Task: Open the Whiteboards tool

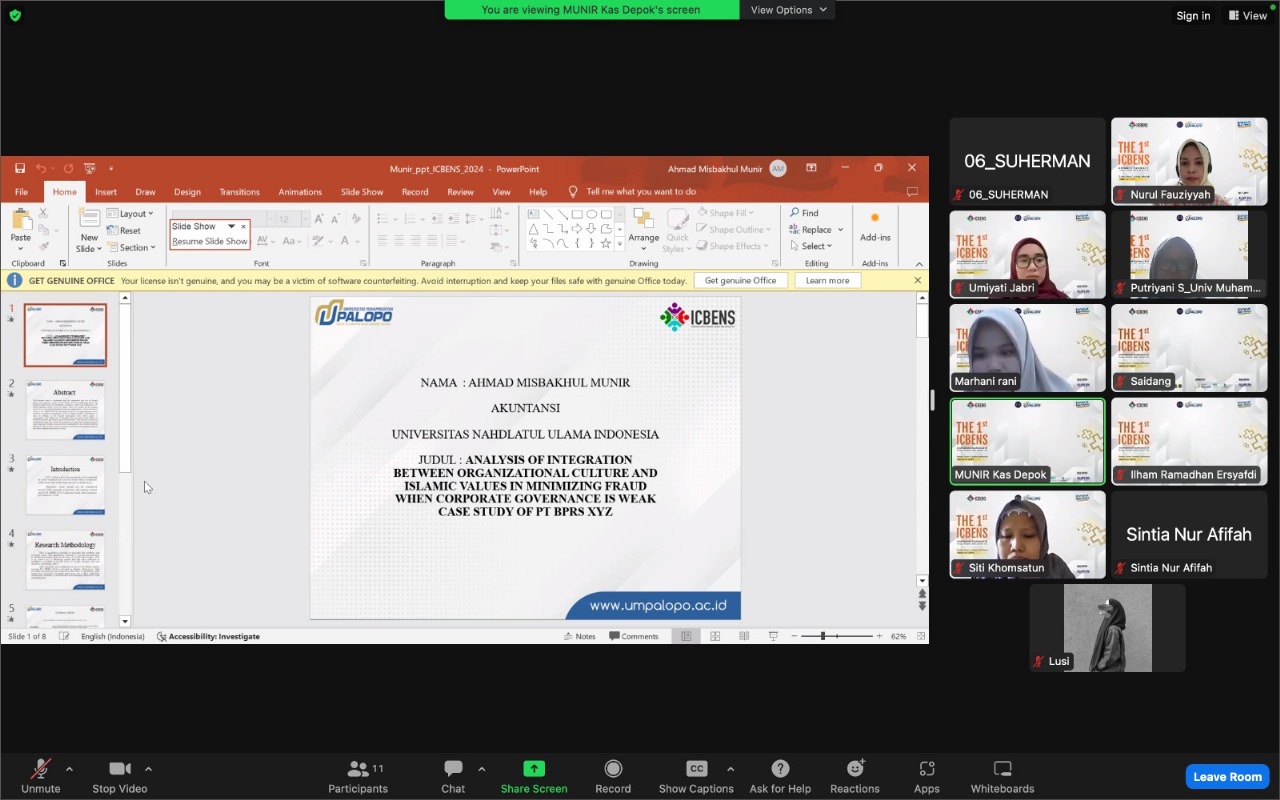Action: (x=1002, y=769)
